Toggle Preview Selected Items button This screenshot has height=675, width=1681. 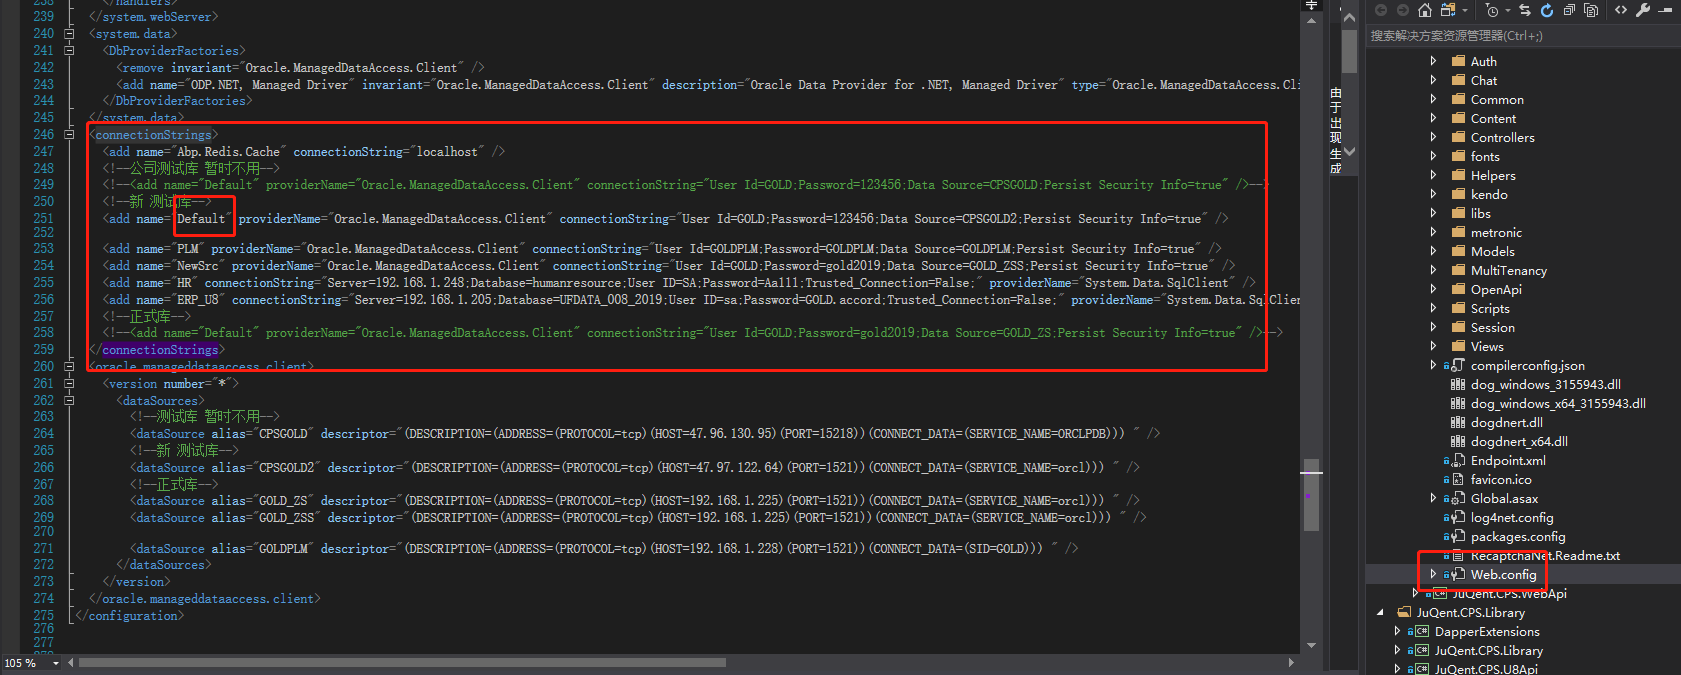[x=1665, y=10]
